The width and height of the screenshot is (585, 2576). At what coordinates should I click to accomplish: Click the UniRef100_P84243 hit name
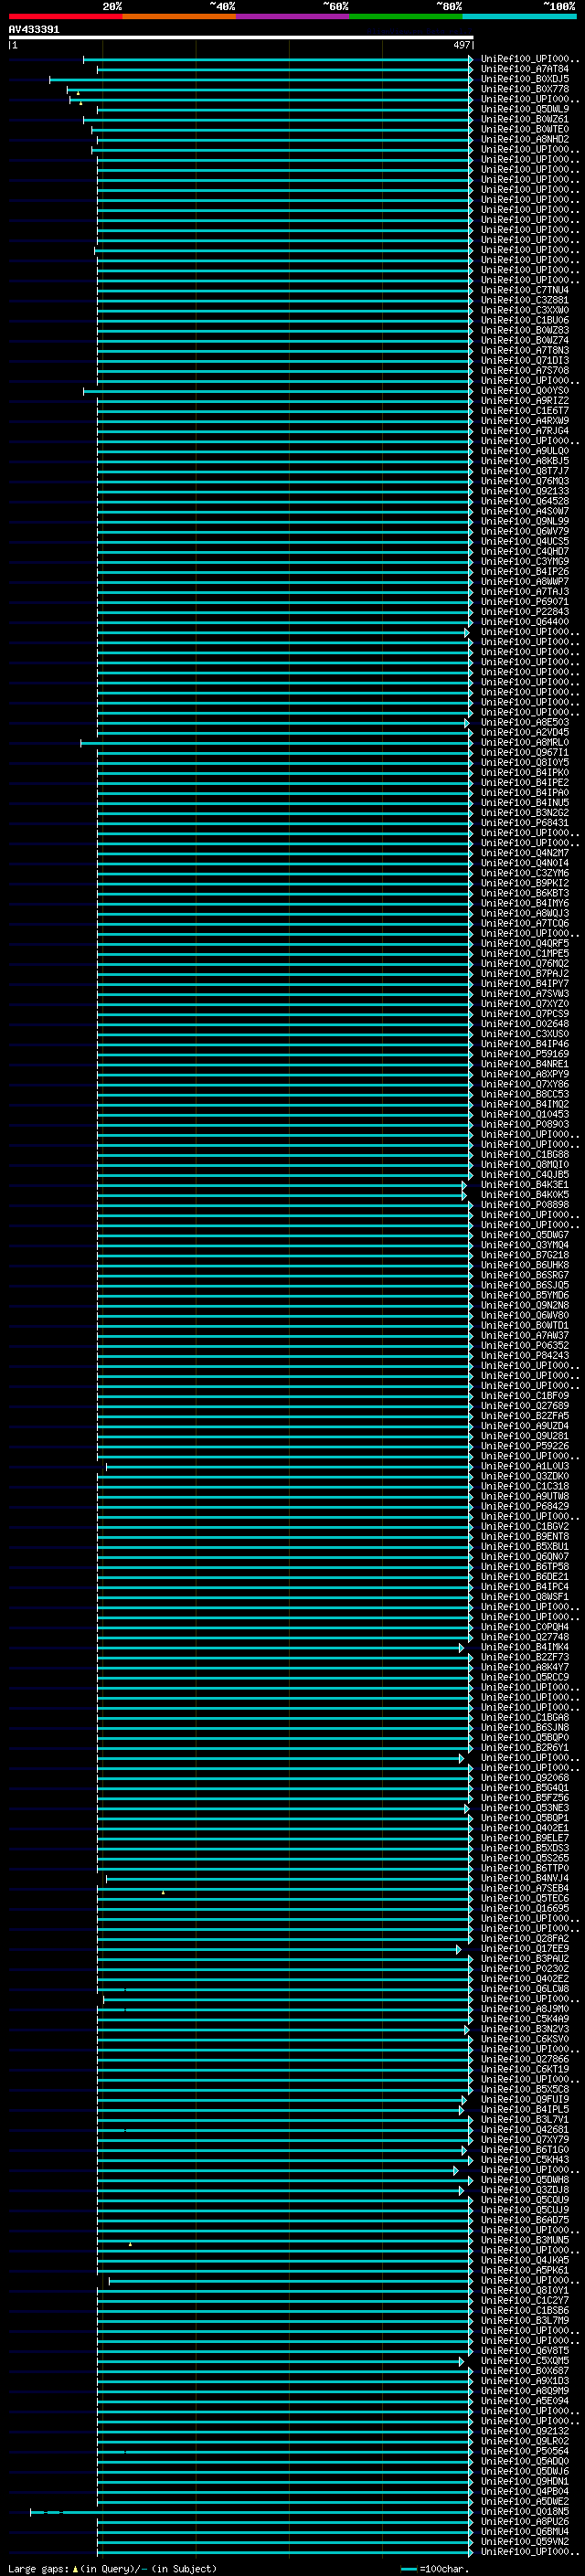point(524,1355)
